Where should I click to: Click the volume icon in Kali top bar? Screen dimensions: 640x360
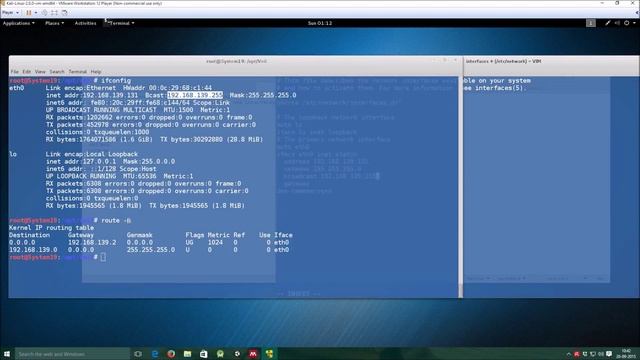click(617, 23)
